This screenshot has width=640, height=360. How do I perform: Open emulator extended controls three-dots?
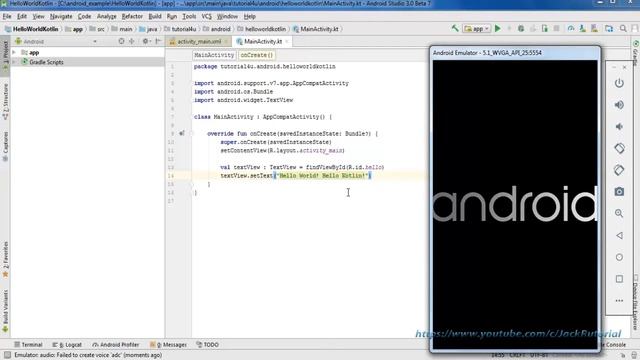(x=619, y=300)
